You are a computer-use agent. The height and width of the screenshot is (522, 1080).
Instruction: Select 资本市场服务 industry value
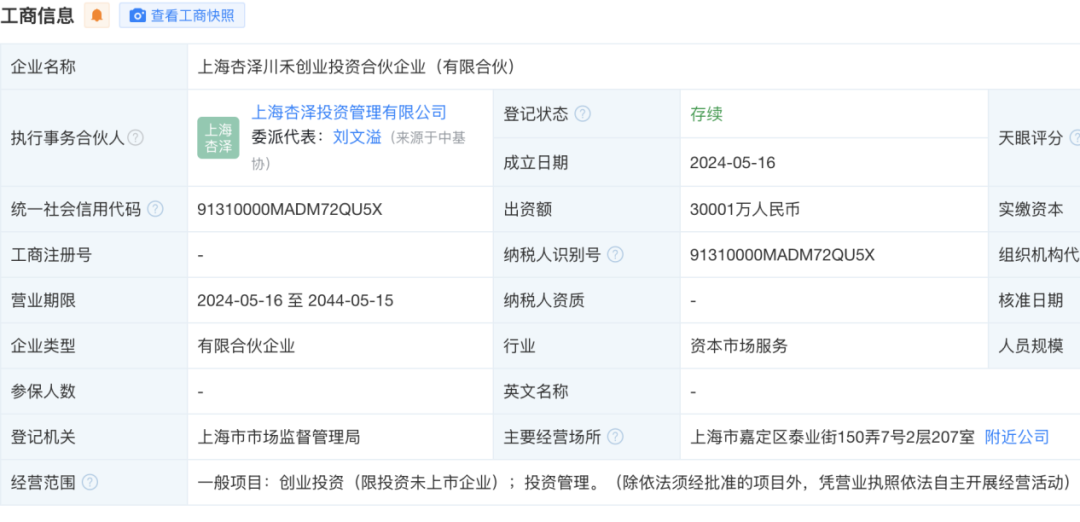[x=738, y=346]
